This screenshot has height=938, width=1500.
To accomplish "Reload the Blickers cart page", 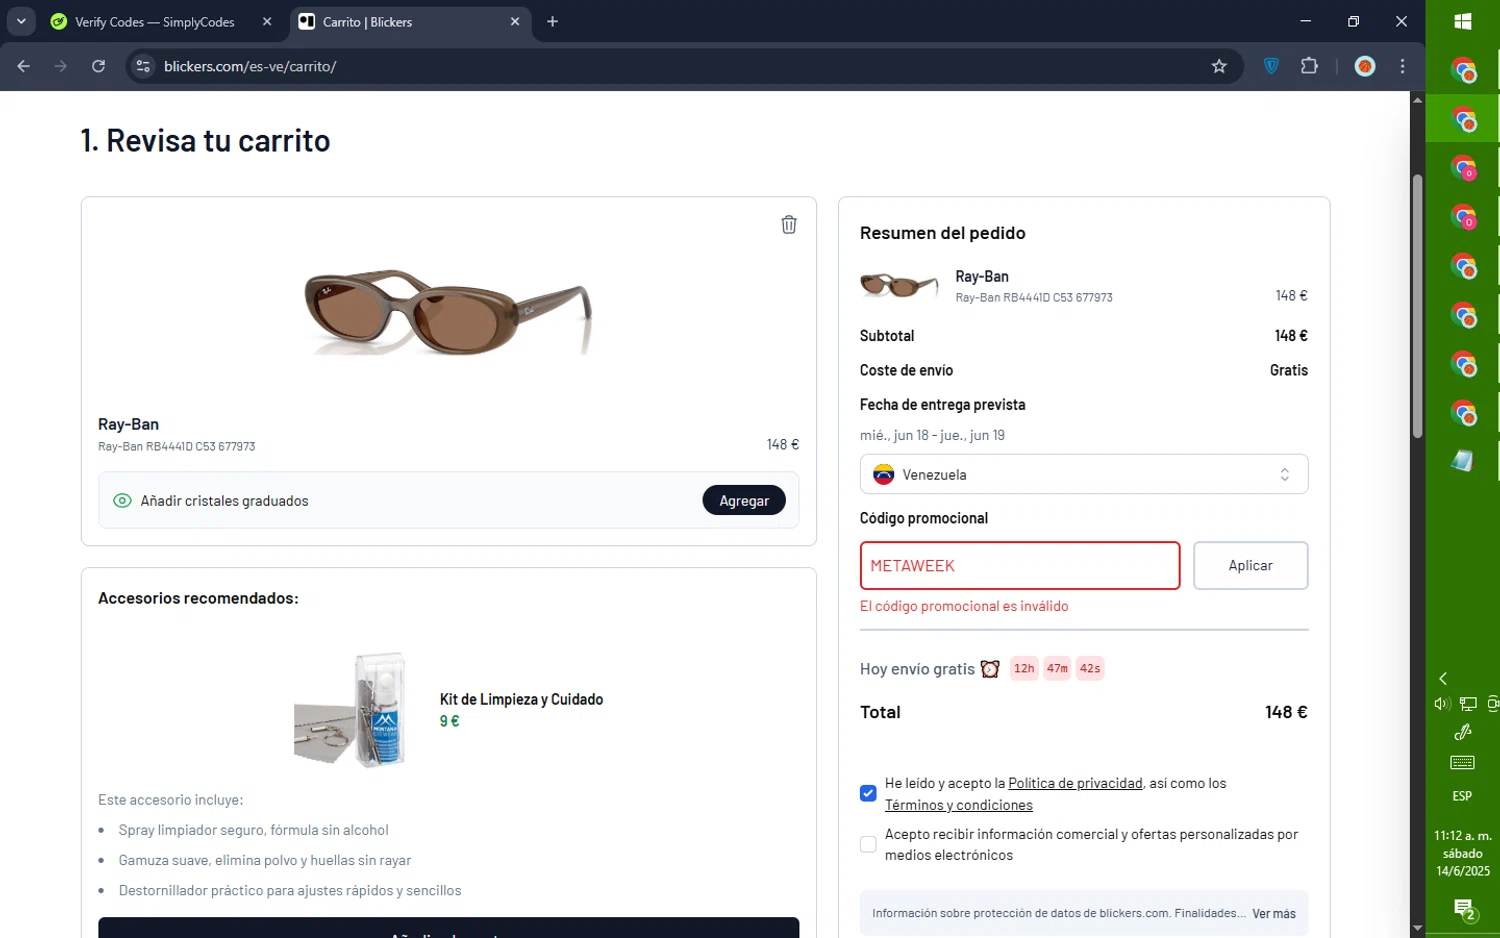I will tap(98, 66).
